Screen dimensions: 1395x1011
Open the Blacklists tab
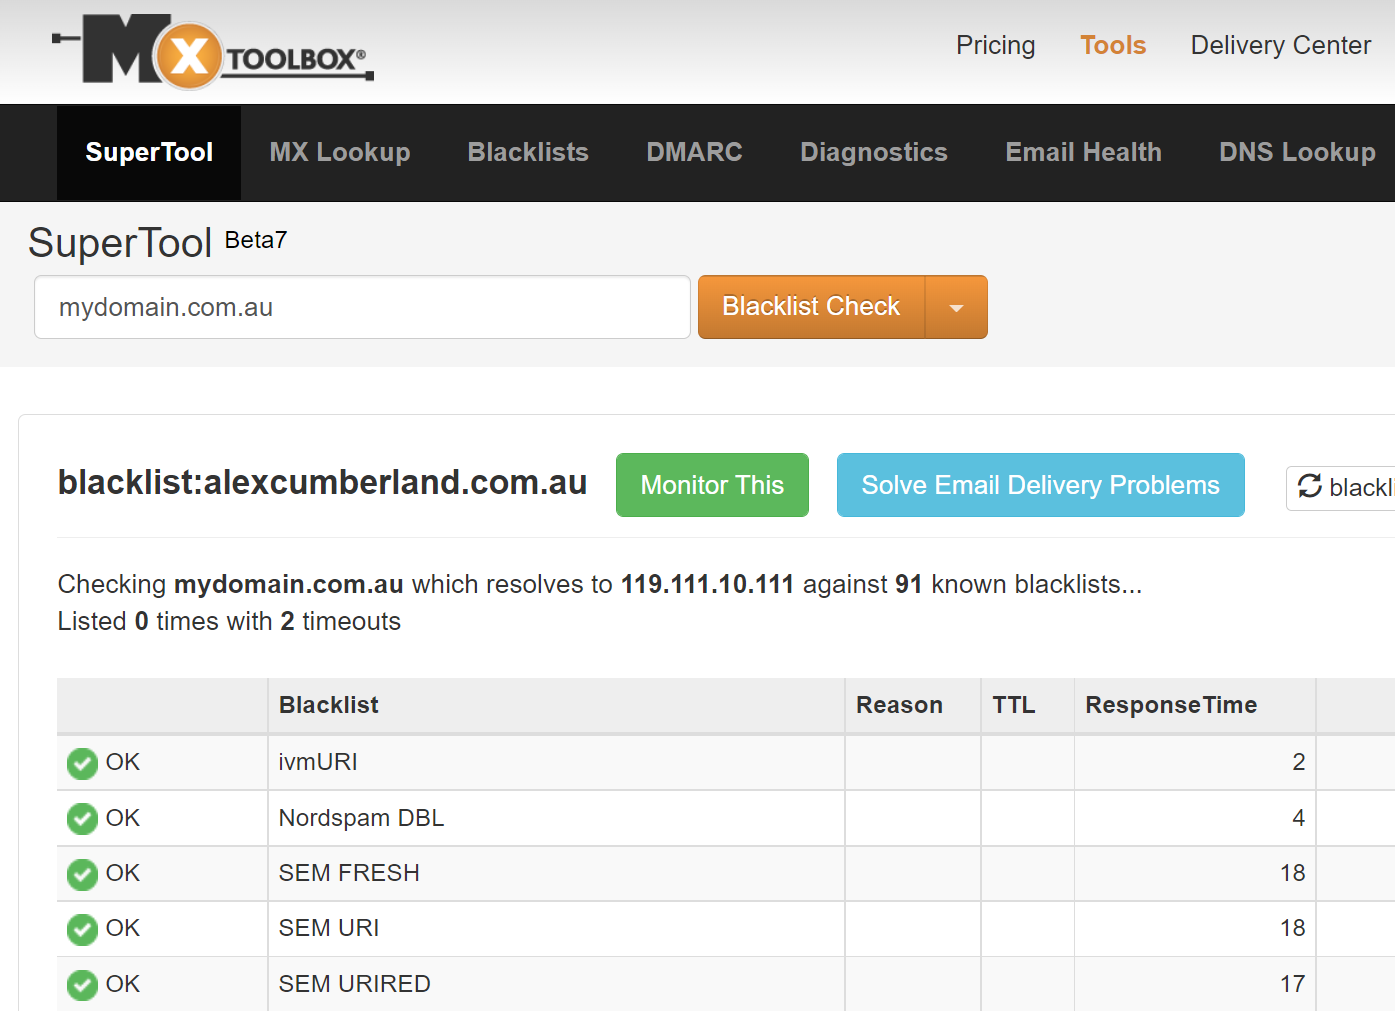tap(528, 152)
